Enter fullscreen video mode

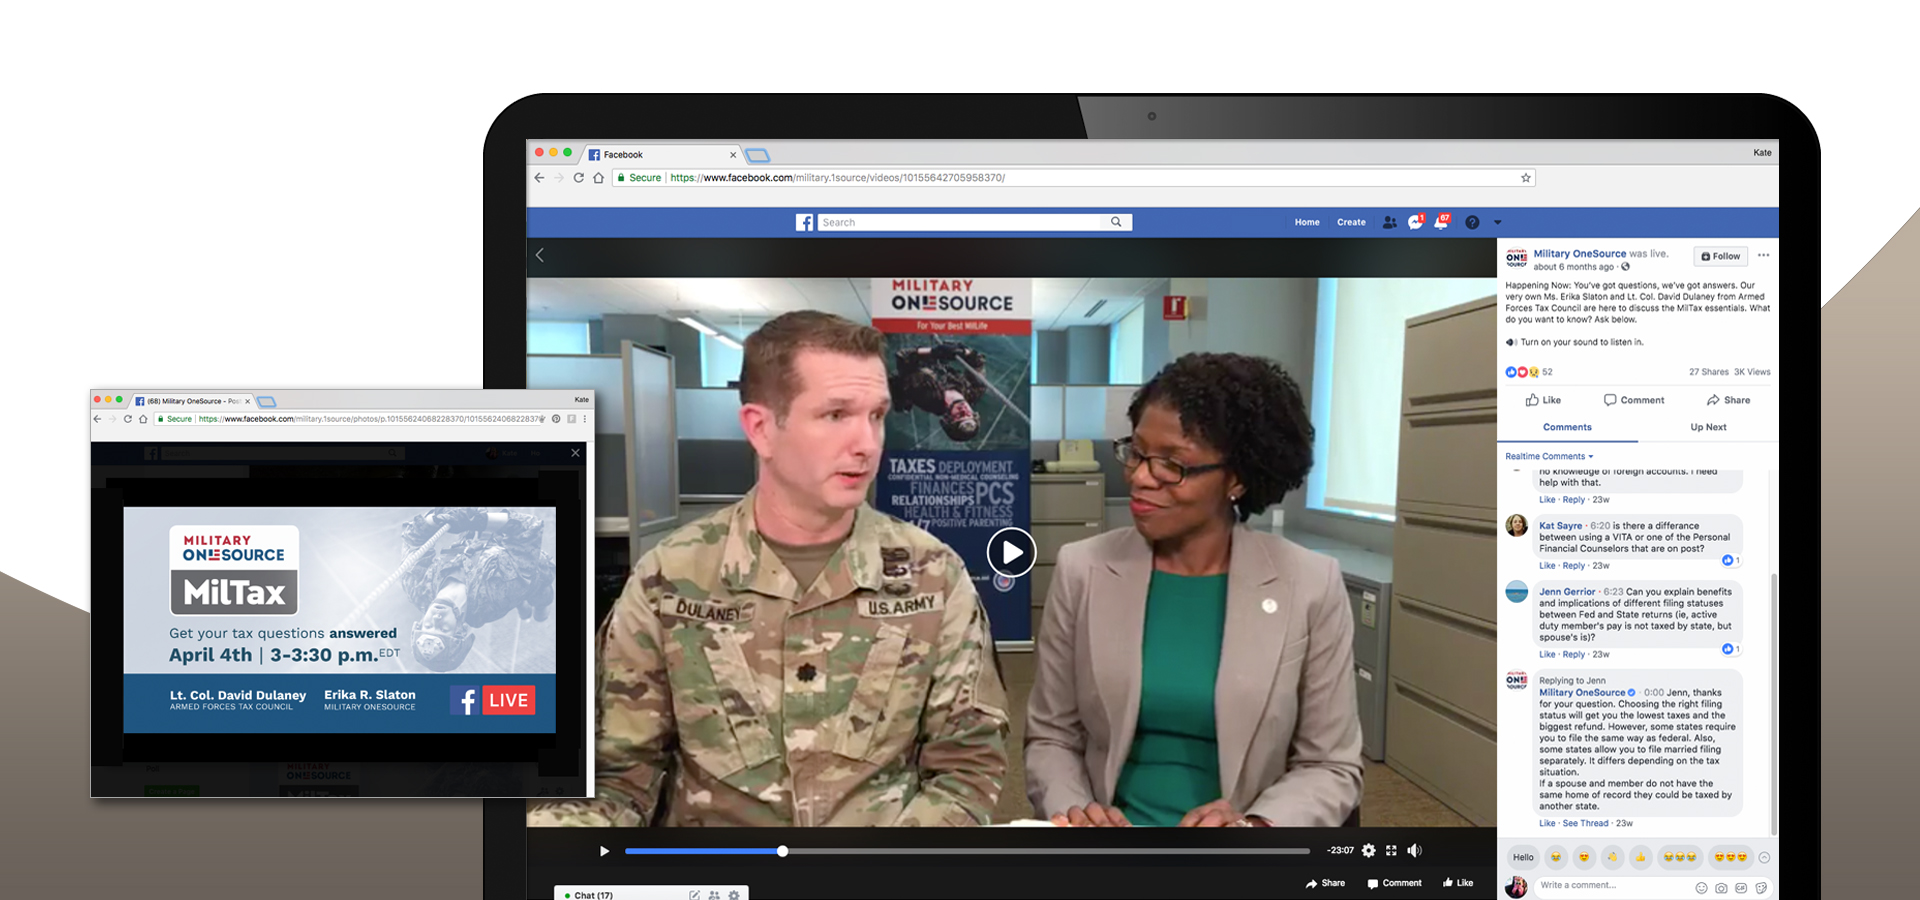[1391, 851]
